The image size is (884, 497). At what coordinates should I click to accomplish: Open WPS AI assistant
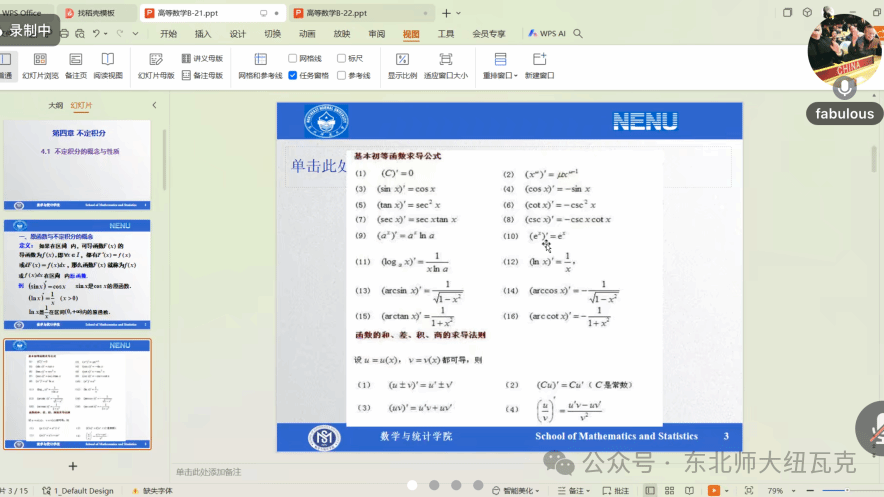click(546, 34)
